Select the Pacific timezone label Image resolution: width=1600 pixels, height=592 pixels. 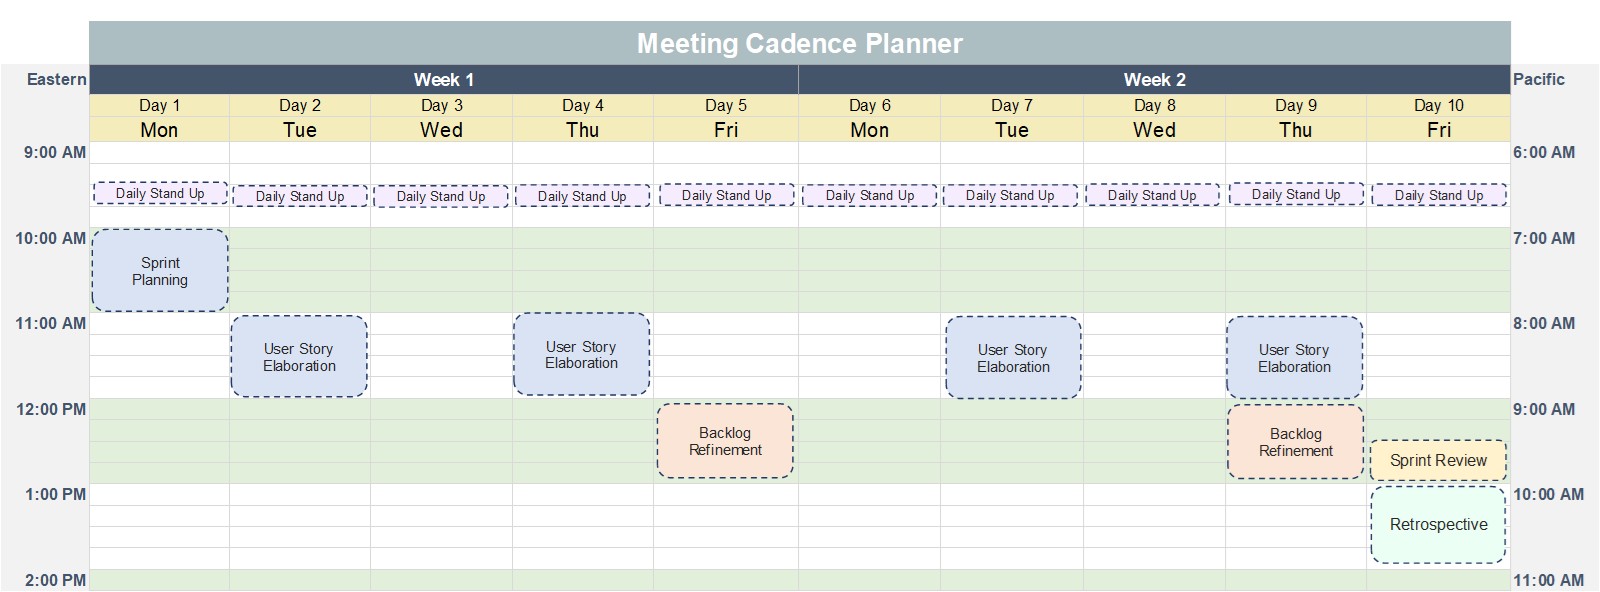[x=1538, y=80]
